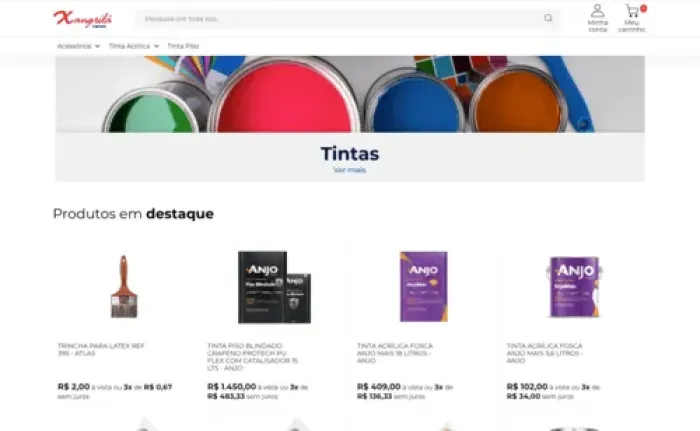Image resolution: width=700 pixels, height=431 pixels.
Task: Expand the Tinta Acrílica menu chevron
Action: pyautogui.click(x=156, y=46)
